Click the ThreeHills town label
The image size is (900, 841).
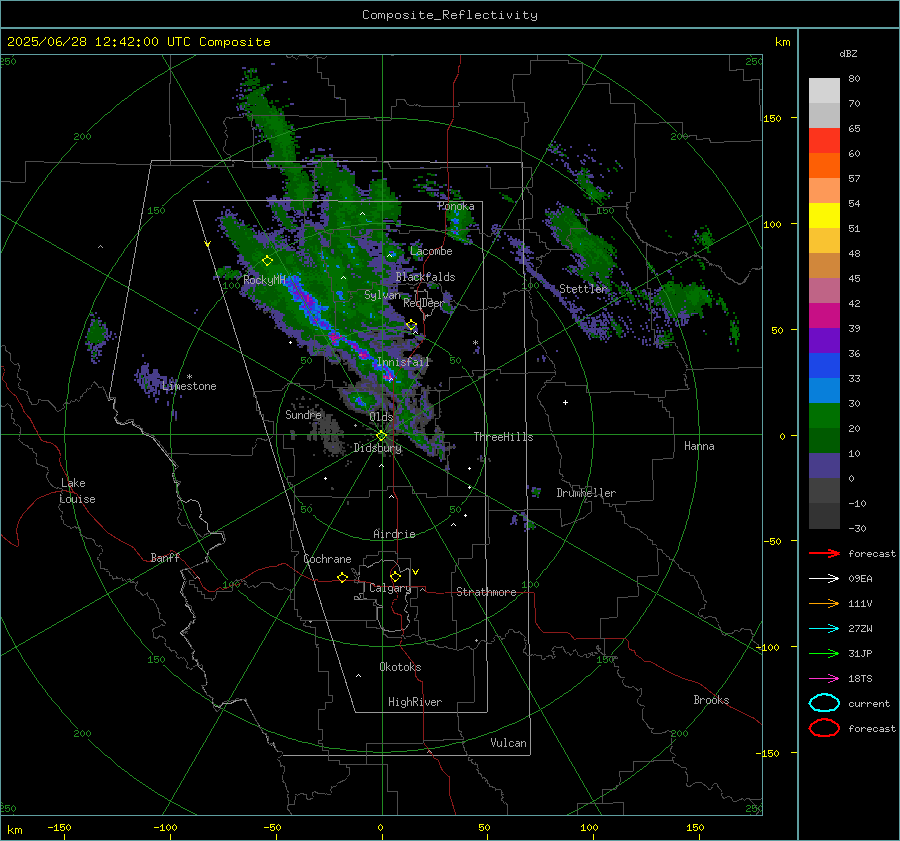(503, 437)
